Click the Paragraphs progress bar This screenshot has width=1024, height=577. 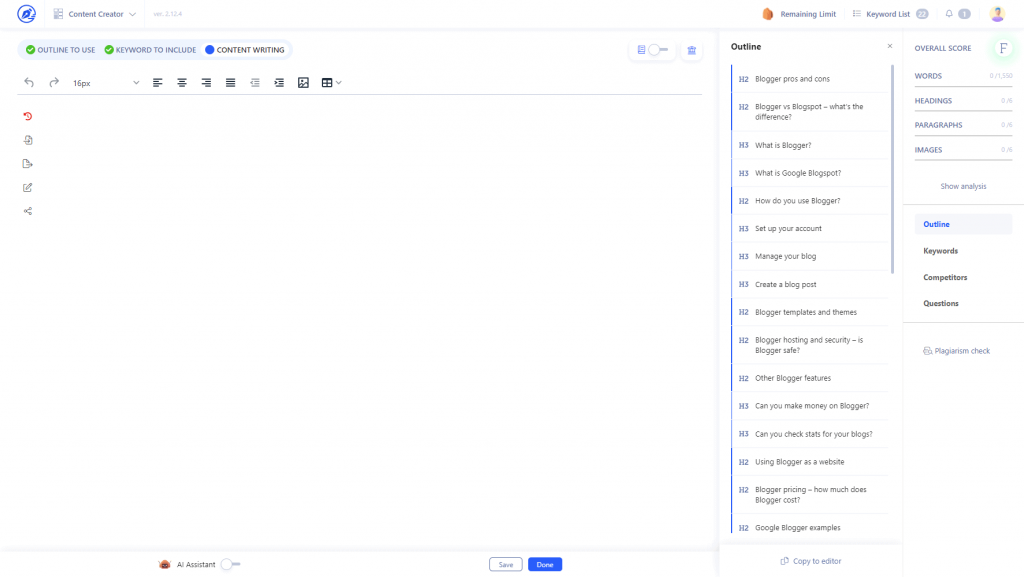(x=963, y=135)
